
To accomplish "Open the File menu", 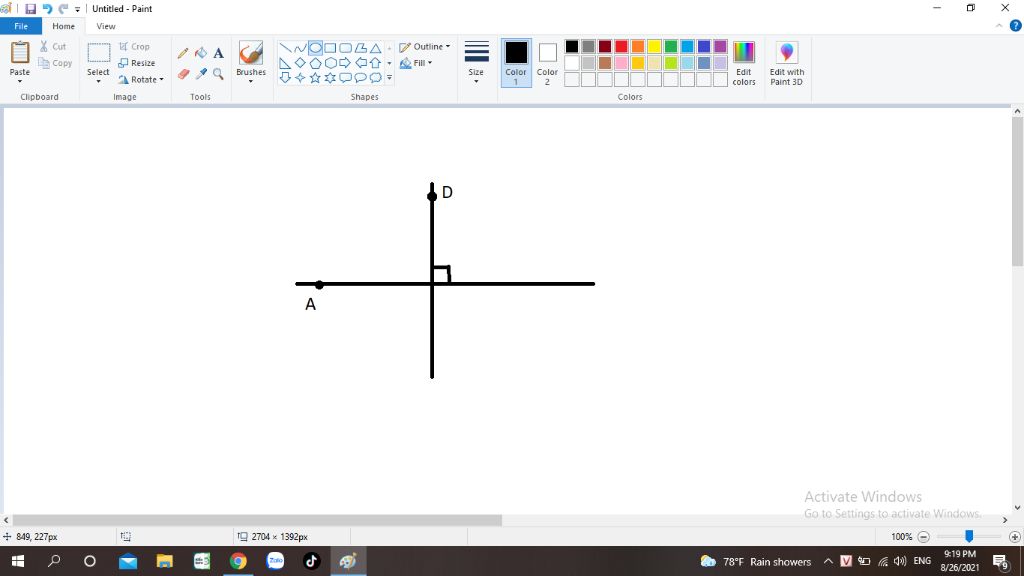I will tap(21, 26).
